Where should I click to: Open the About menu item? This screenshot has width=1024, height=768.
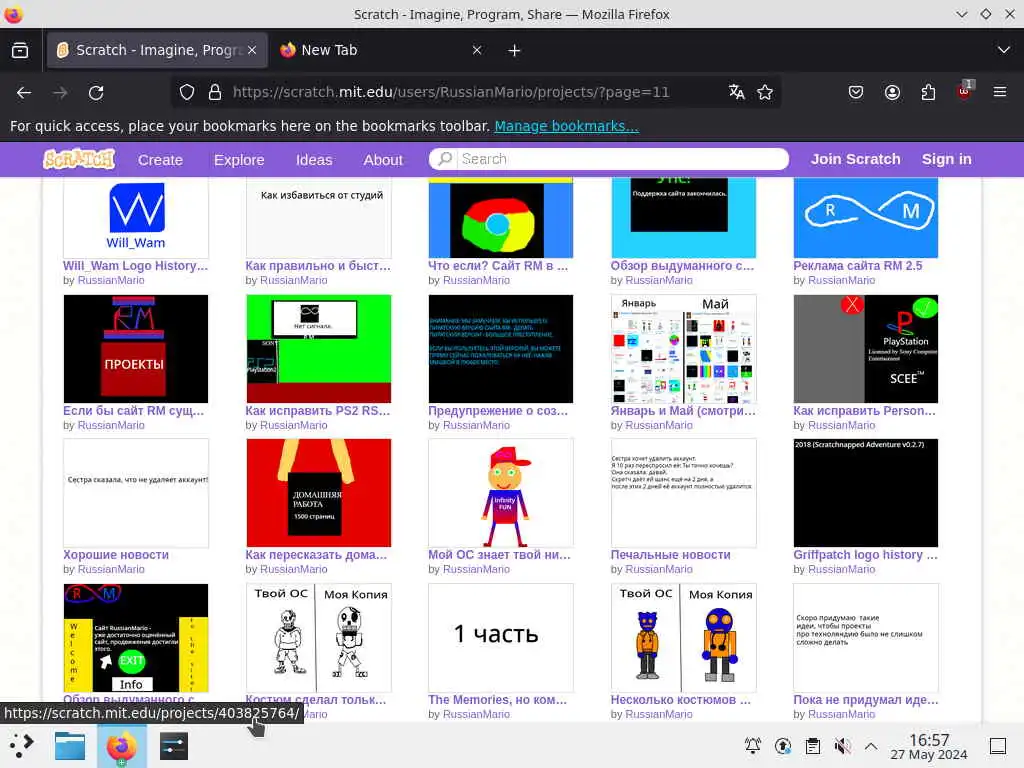pos(383,160)
